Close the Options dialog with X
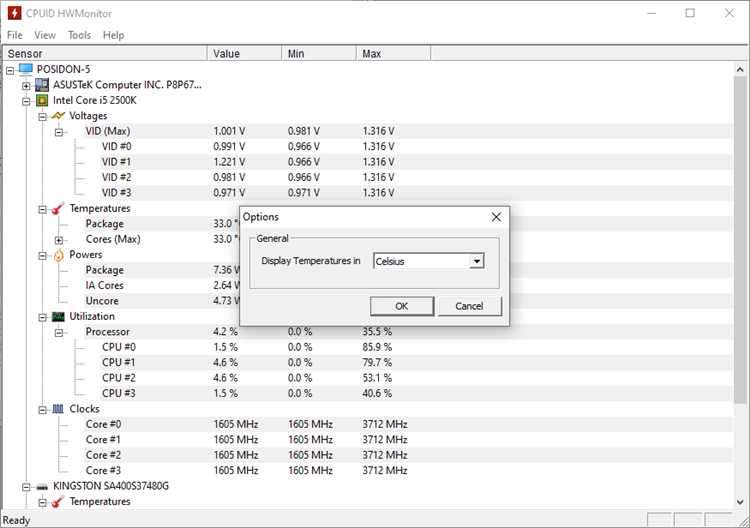 (496, 217)
